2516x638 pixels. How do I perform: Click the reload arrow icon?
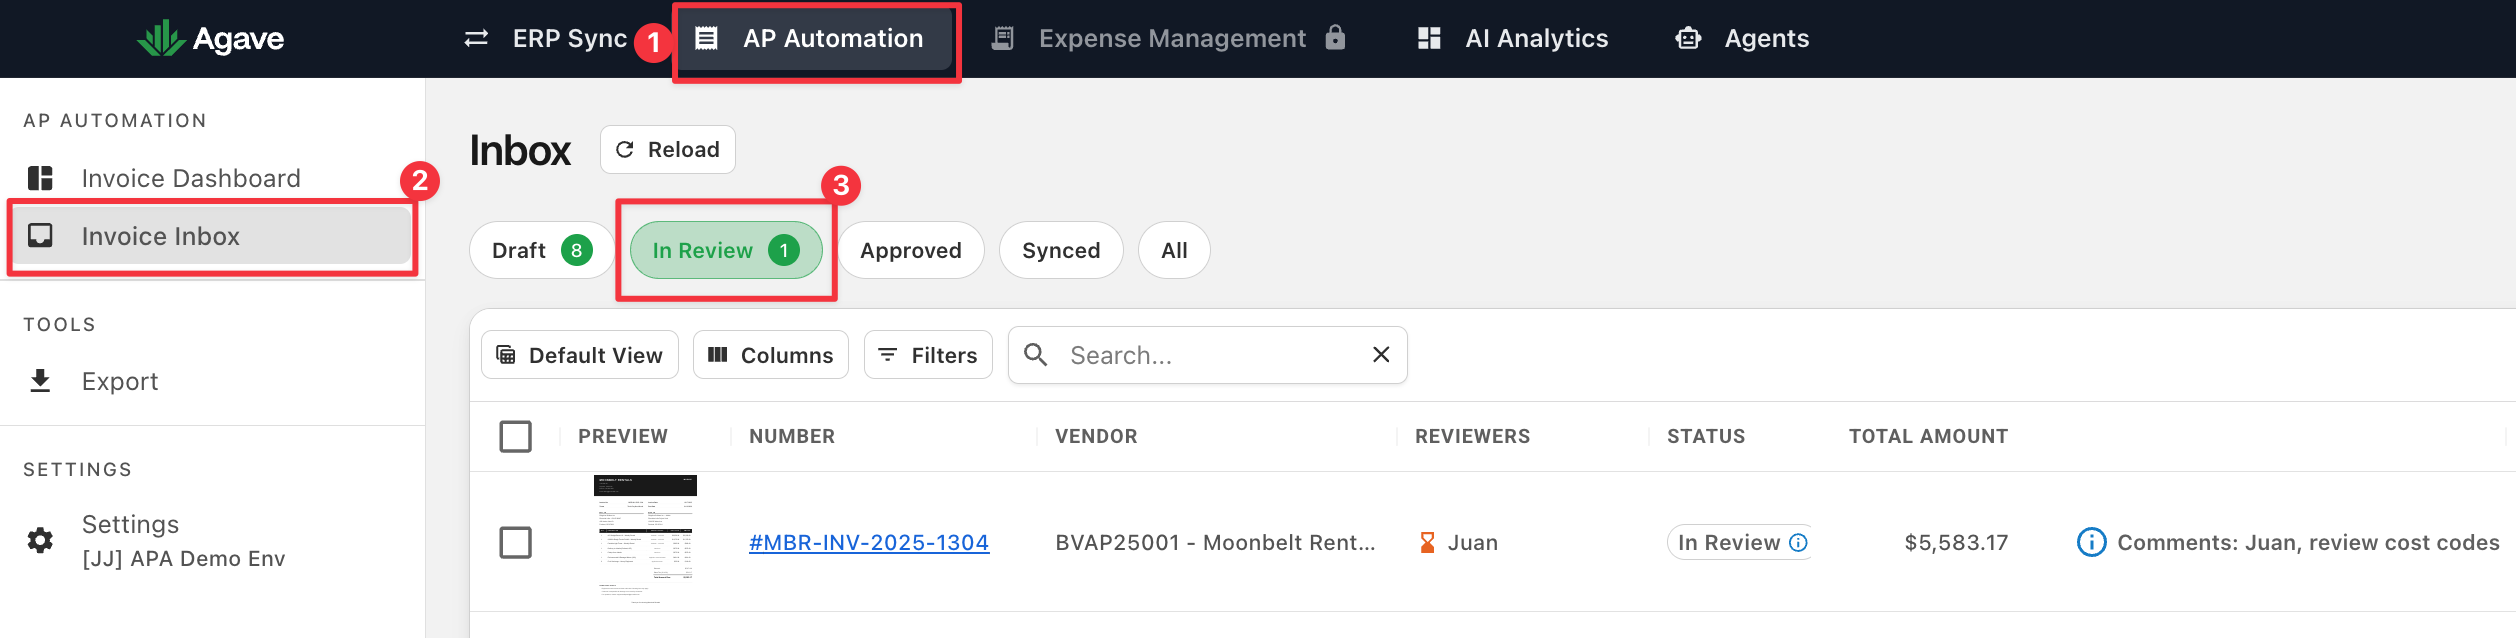pyautogui.click(x=625, y=149)
